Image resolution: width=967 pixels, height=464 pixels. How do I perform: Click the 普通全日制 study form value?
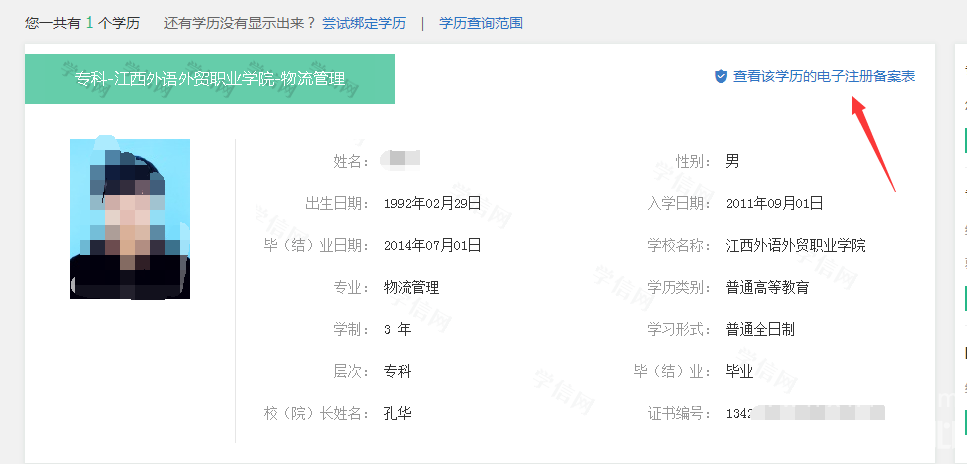[760, 329]
